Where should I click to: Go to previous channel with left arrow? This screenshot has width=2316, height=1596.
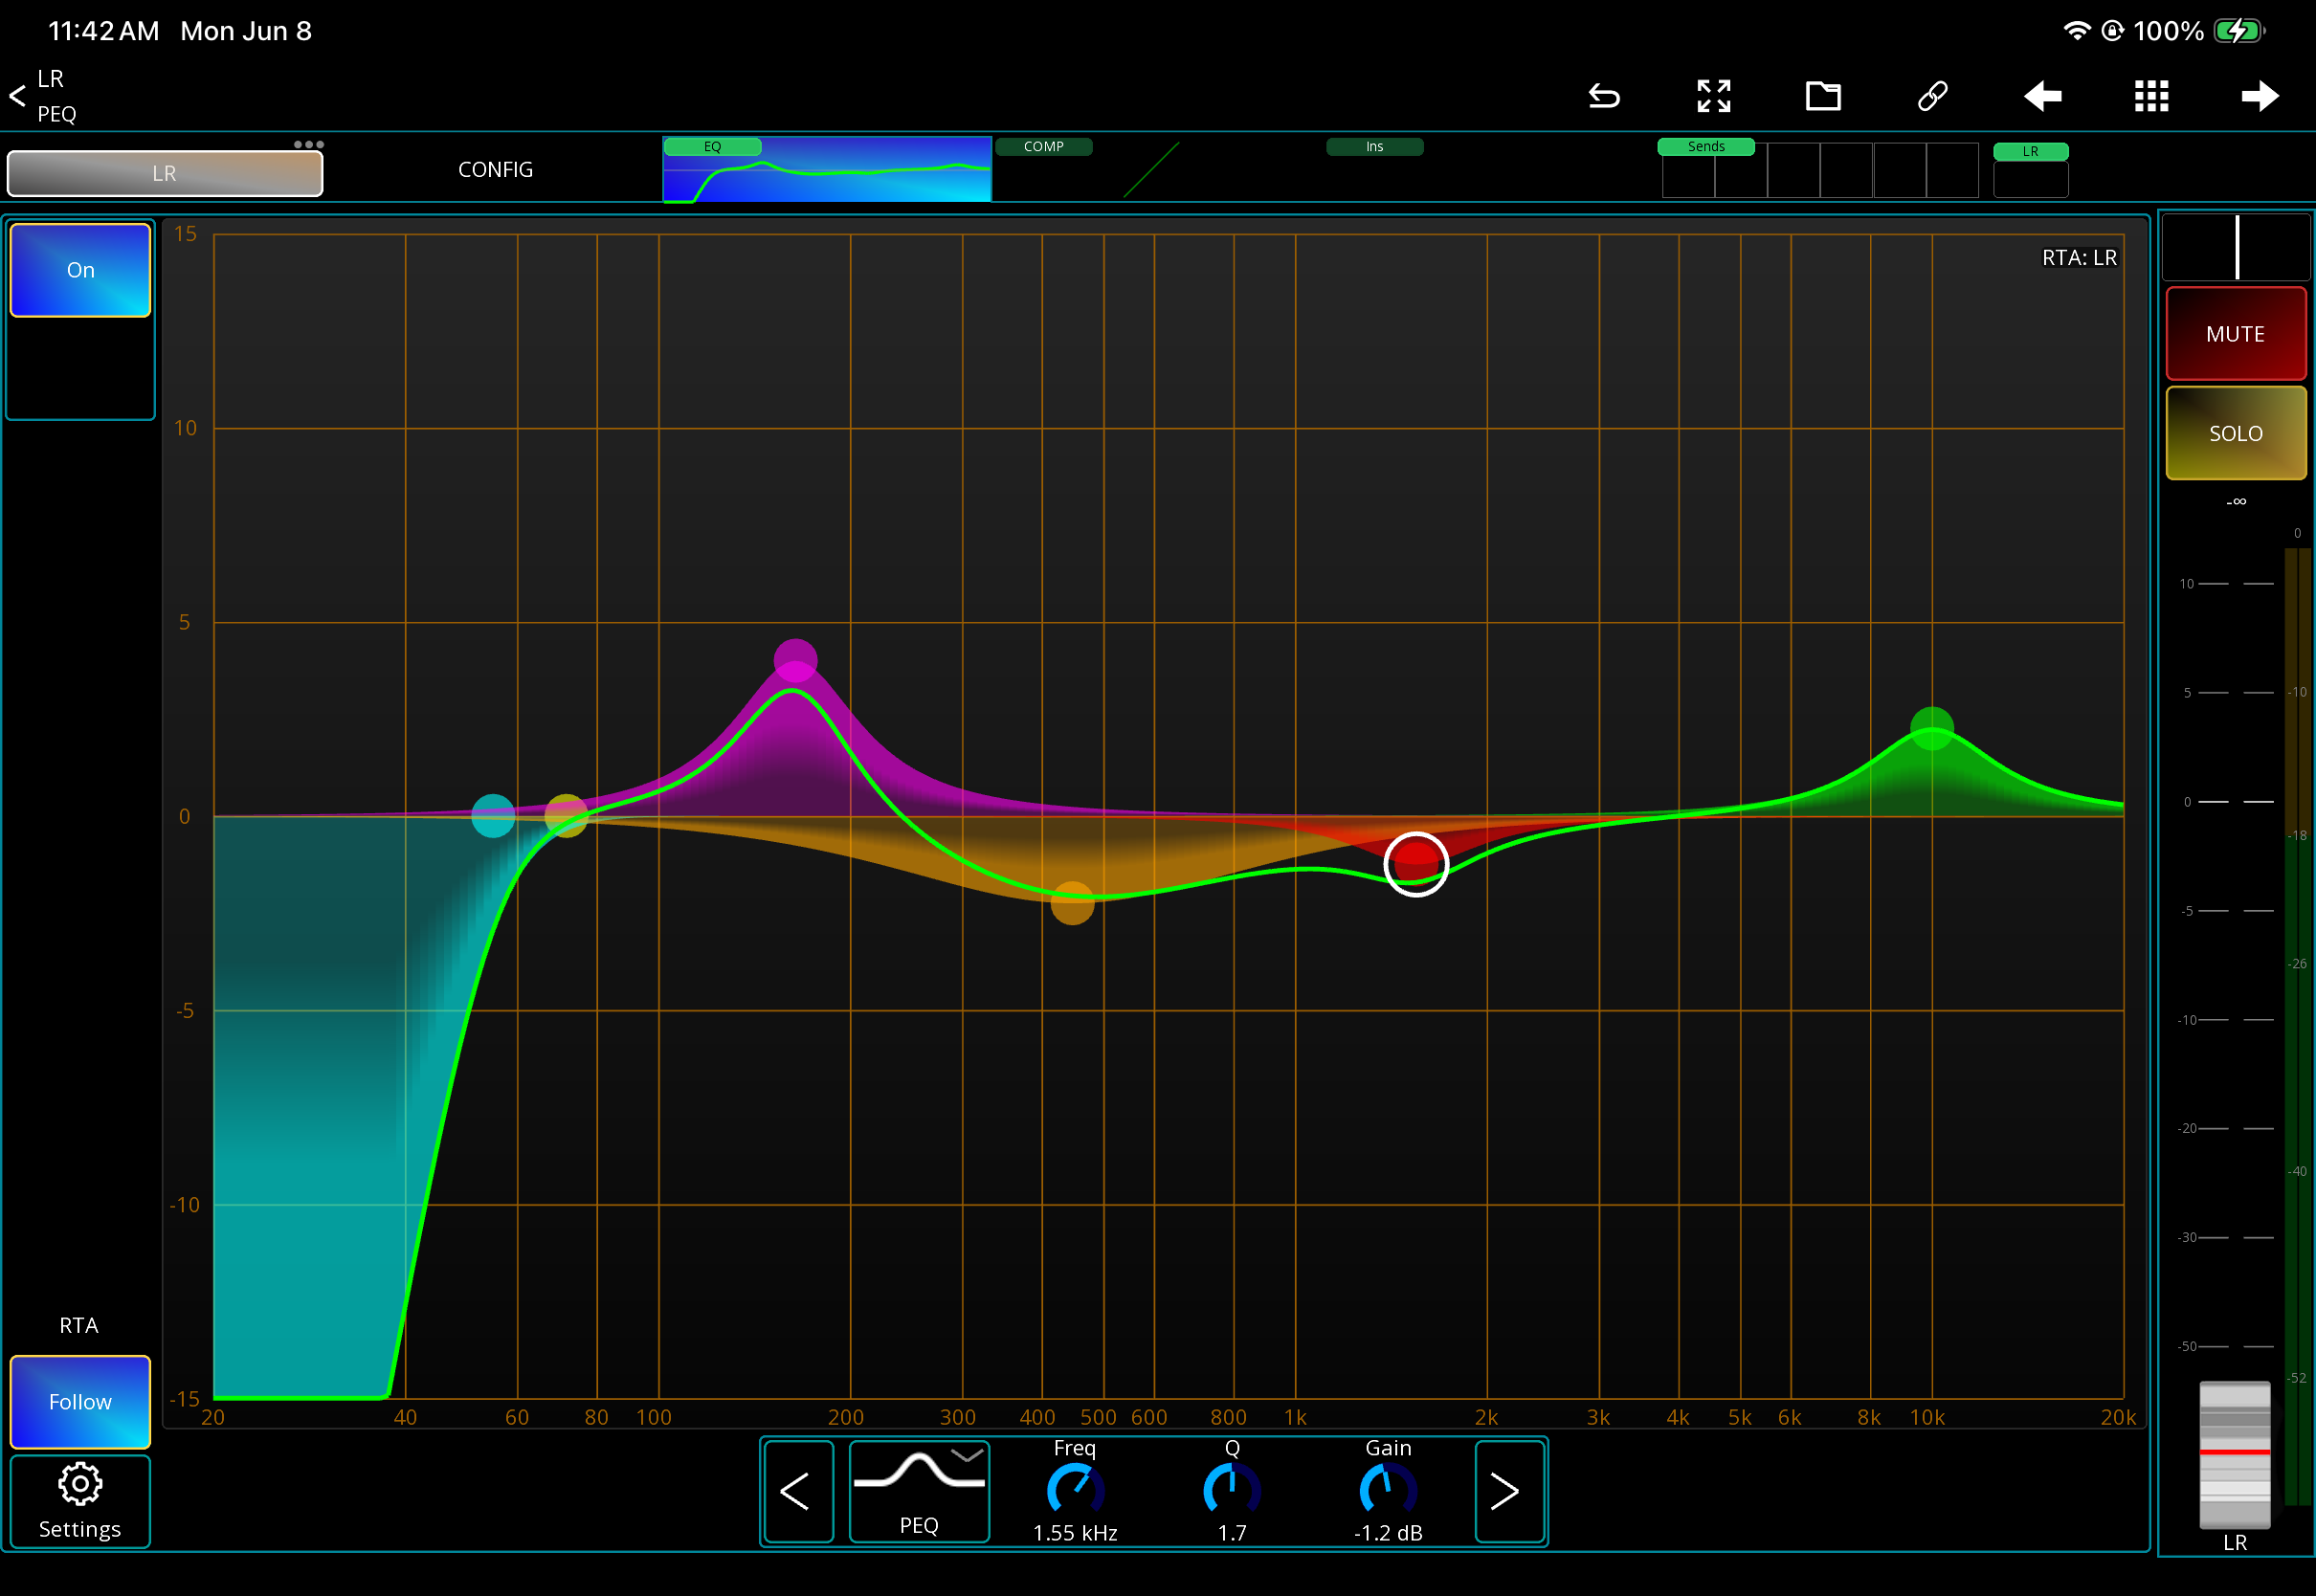tap(2042, 96)
